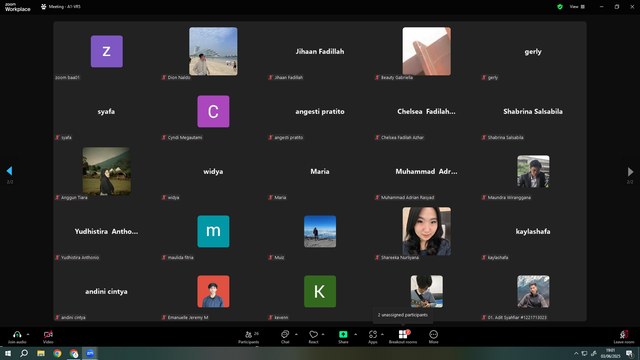Expand the React options arrow
Image resolution: width=640 pixels, height=360 pixels.
[x=323, y=334]
